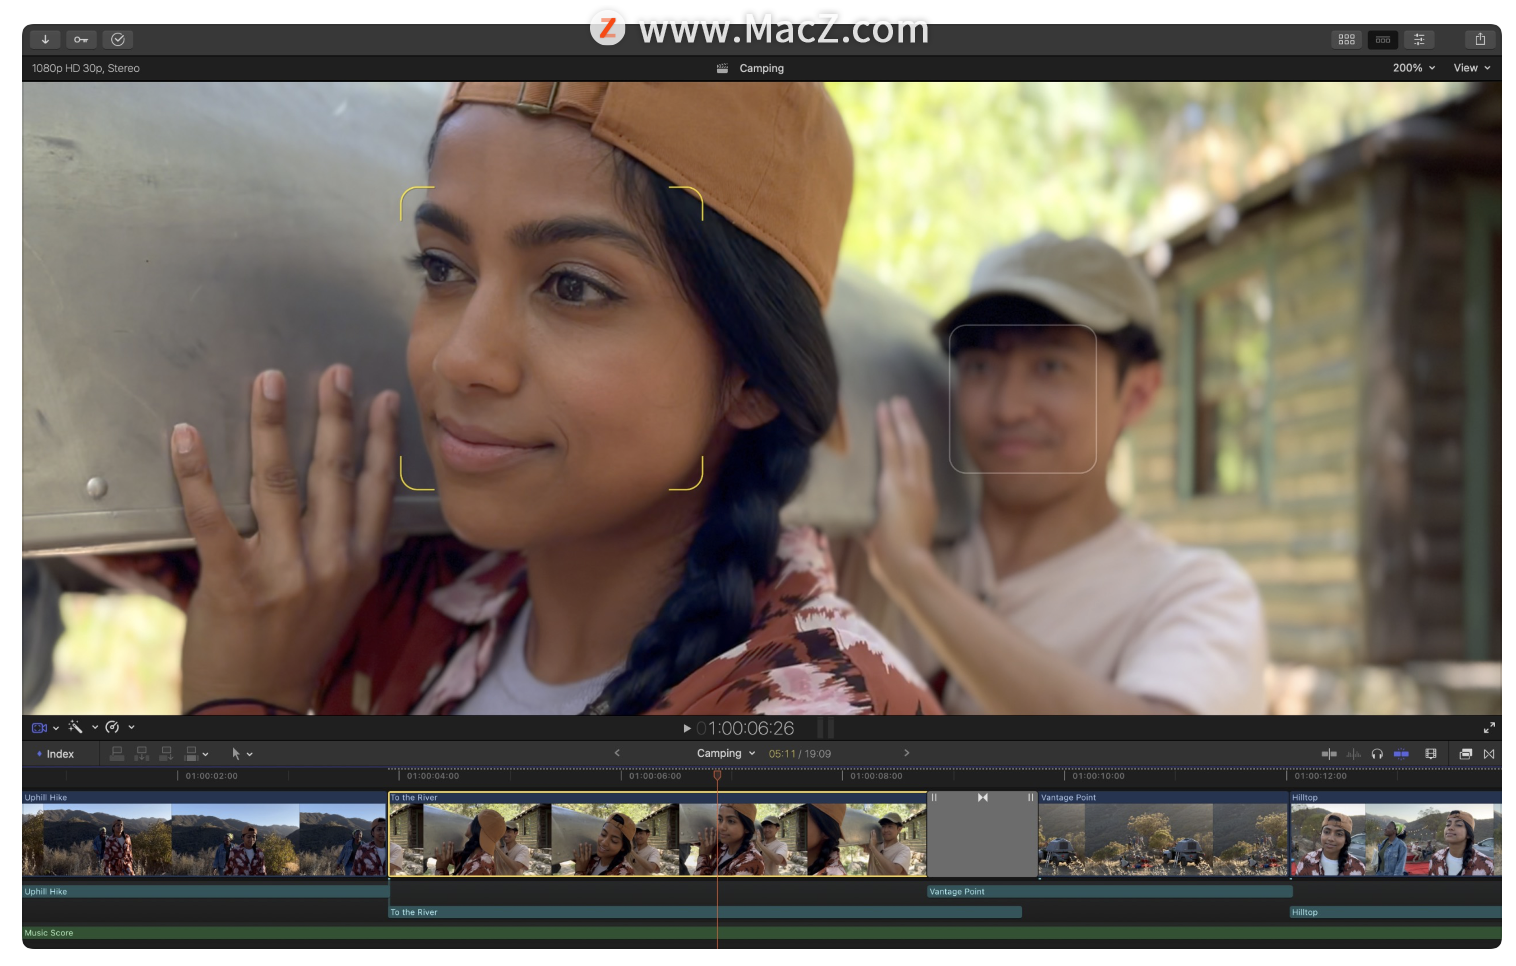1516x966 pixels.
Task: Click the retime speedometer icon
Action: pyautogui.click(x=112, y=727)
